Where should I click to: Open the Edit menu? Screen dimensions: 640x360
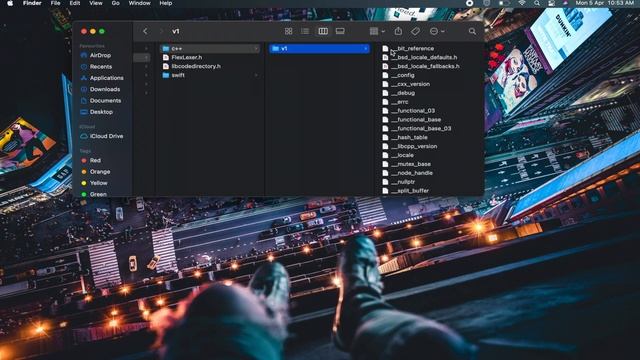(75, 3)
